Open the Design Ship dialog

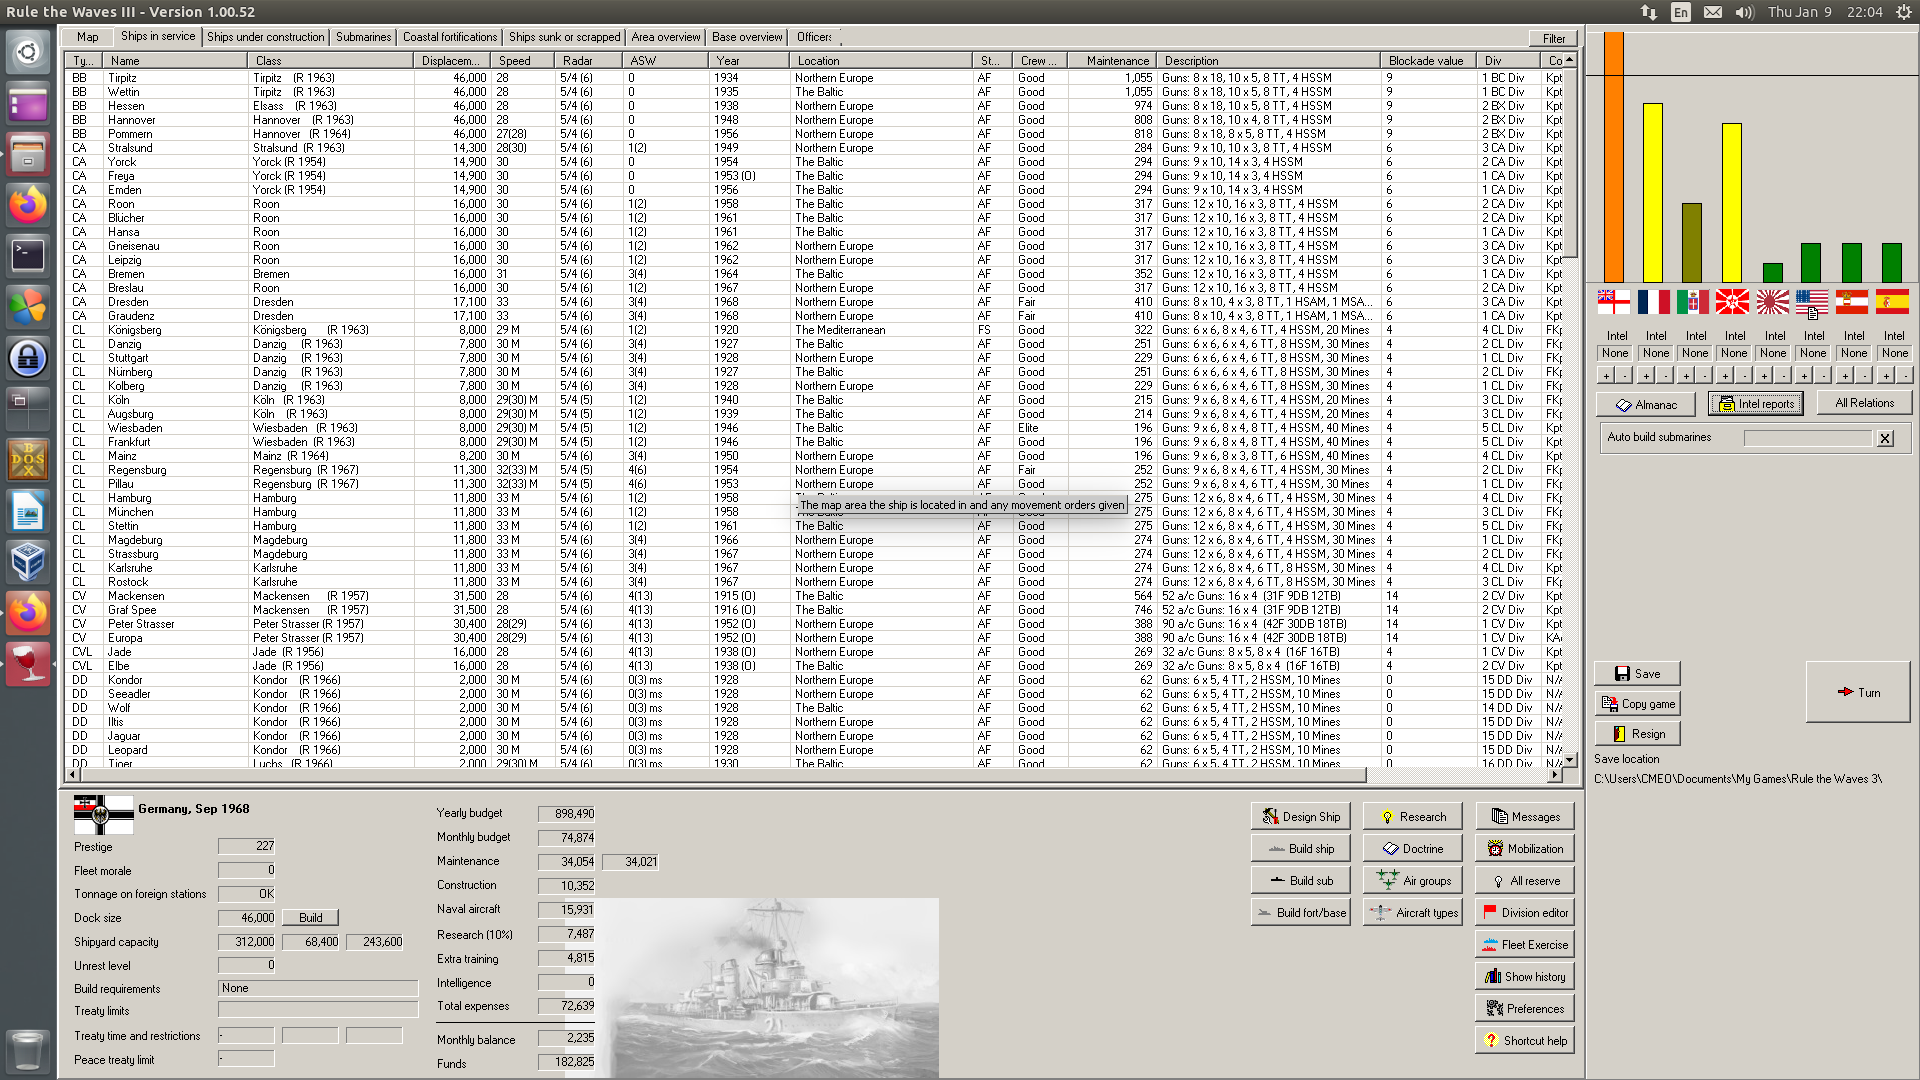click(1300, 817)
